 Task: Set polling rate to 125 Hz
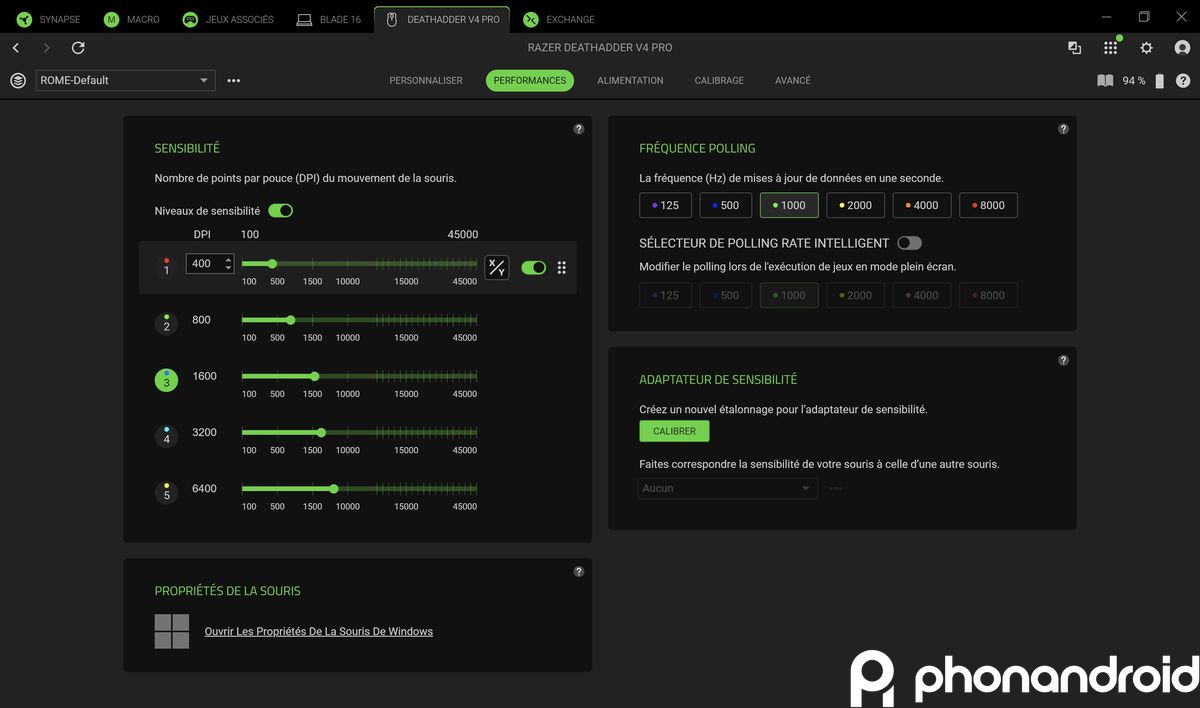[x=665, y=205]
